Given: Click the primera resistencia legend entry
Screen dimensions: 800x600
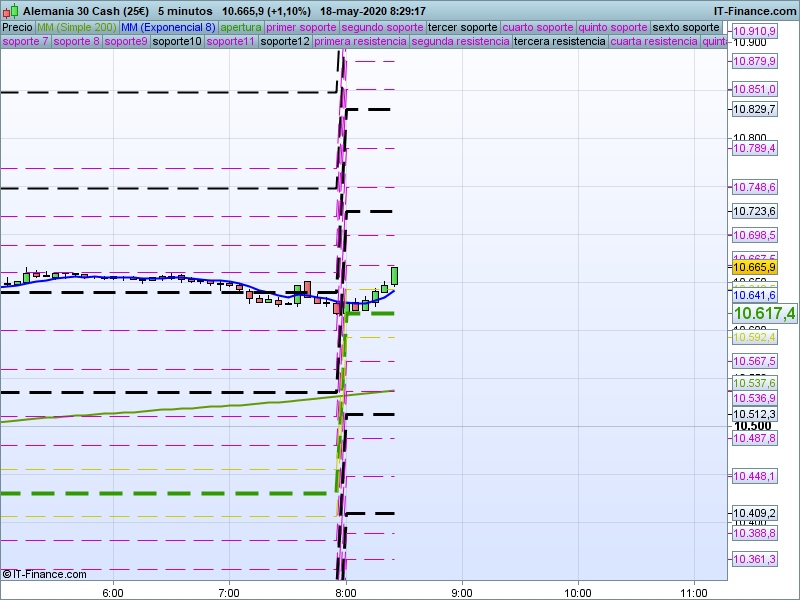Looking at the screenshot, I should click(360, 42).
